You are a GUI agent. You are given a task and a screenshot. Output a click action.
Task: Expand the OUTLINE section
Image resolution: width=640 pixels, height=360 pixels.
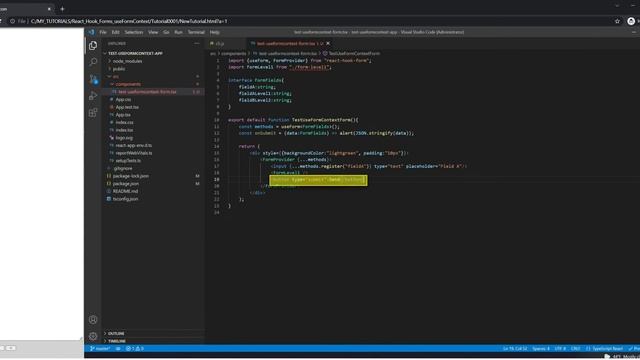click(116, 333)
